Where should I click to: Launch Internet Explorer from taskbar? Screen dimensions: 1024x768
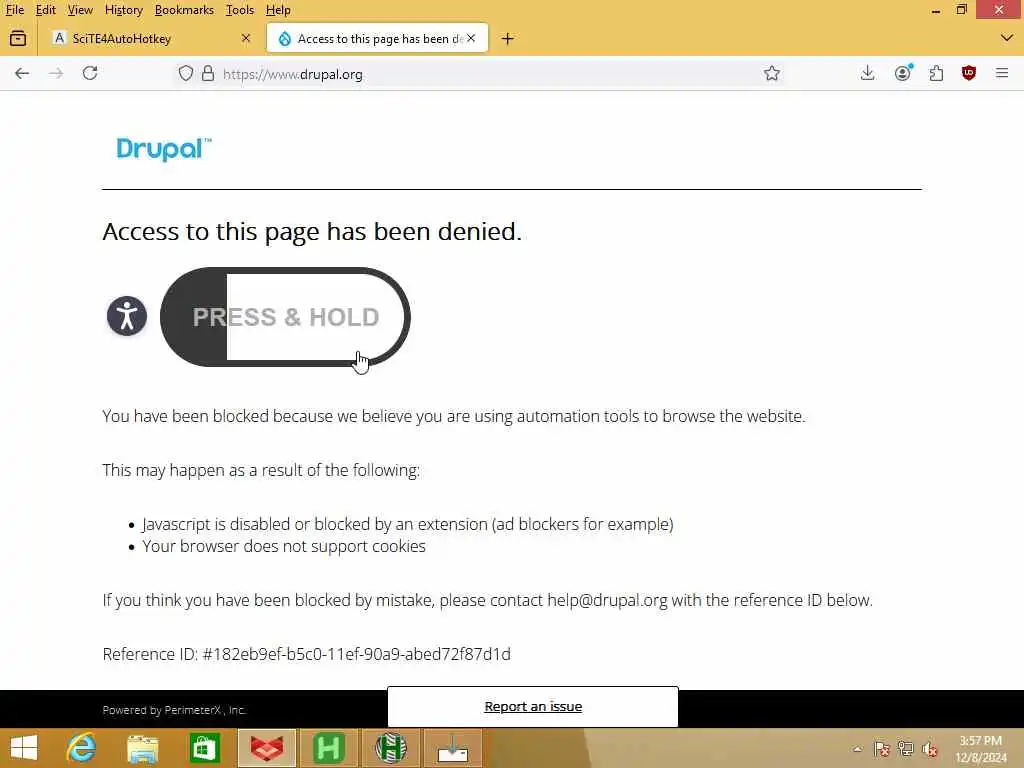81,748
